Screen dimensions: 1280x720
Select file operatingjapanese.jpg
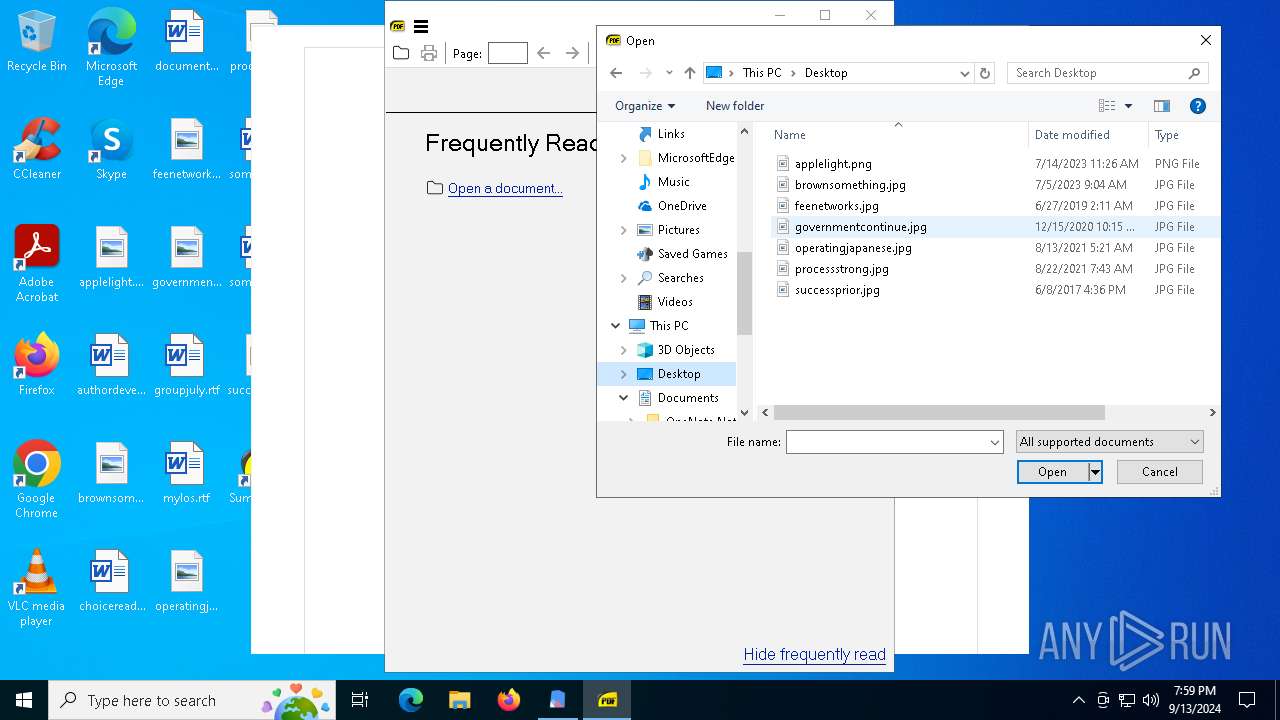point(853,248)
